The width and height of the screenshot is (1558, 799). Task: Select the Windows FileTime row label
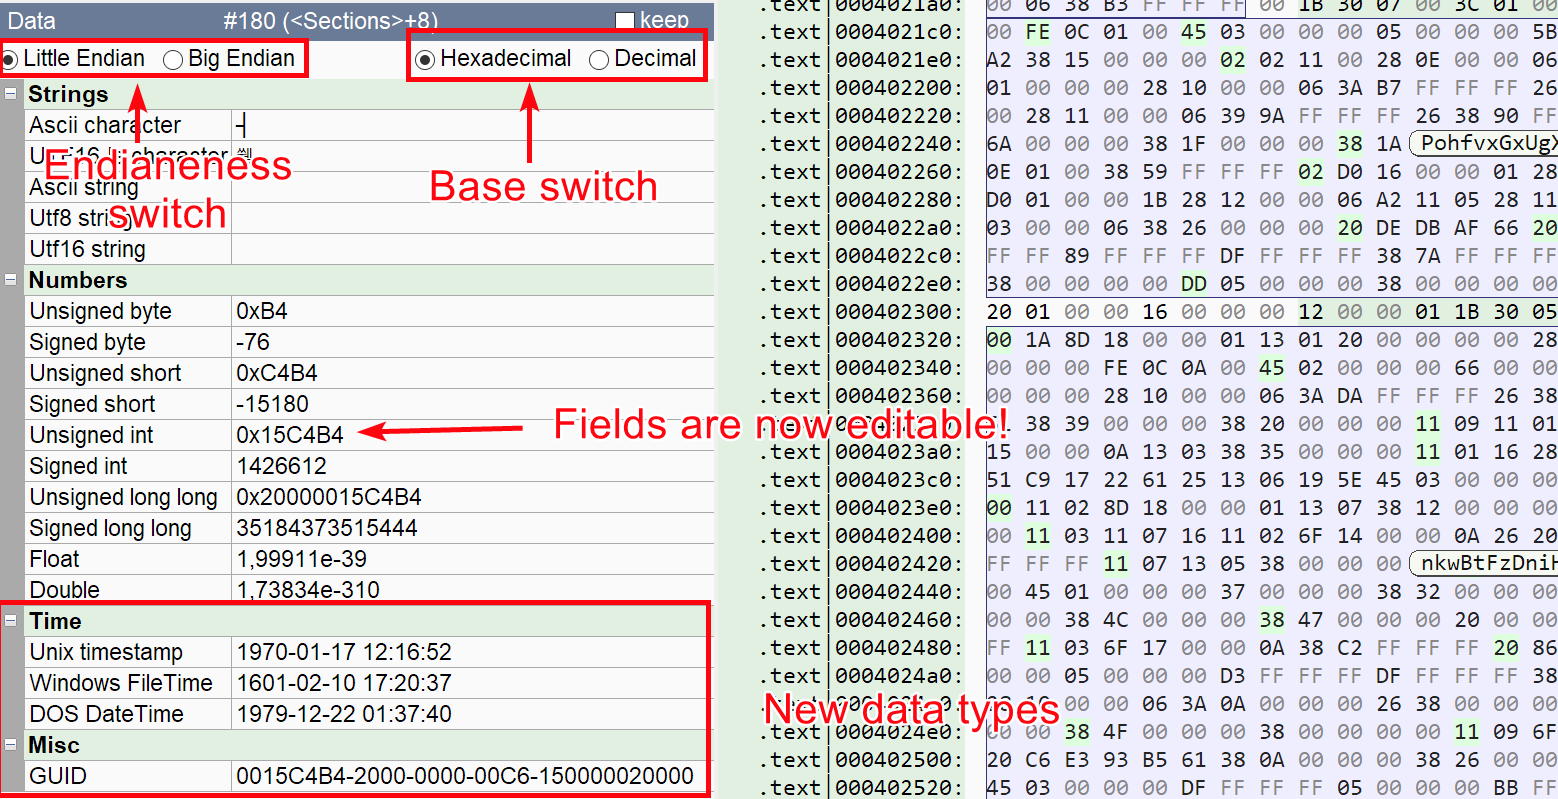pyautogui.click(x=121, y=683)
